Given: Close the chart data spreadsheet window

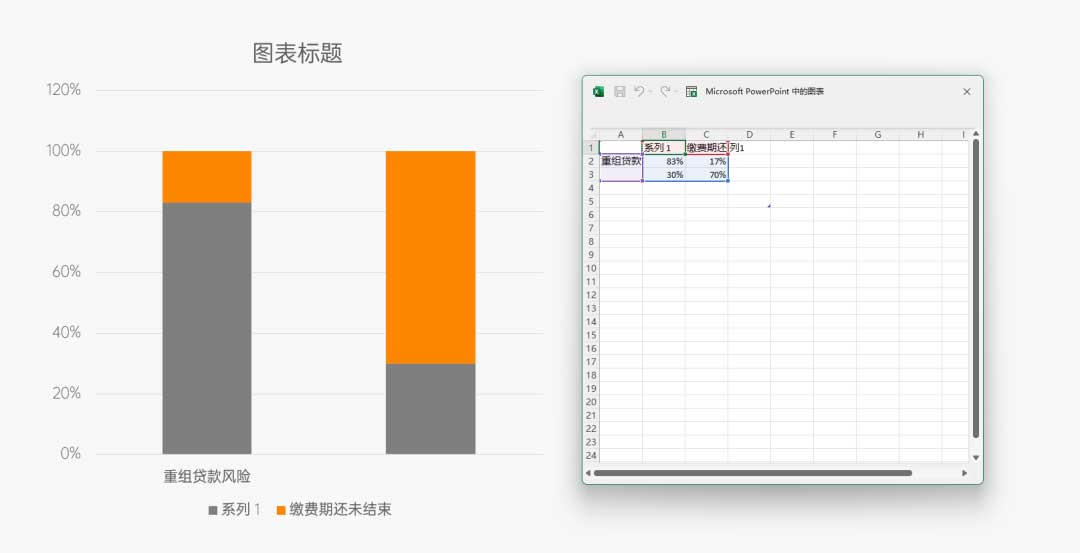Looking at the screenshot, I should (x=966, y=92).
